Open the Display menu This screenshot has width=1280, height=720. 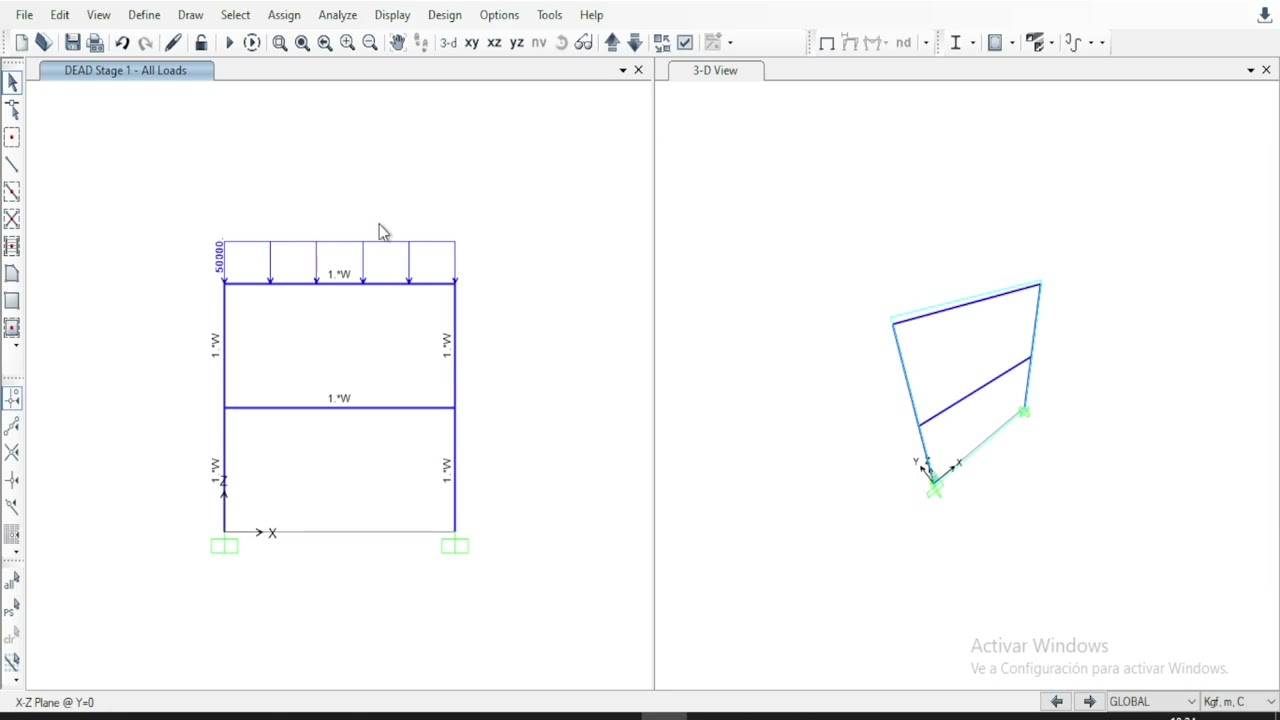[392, 15]
